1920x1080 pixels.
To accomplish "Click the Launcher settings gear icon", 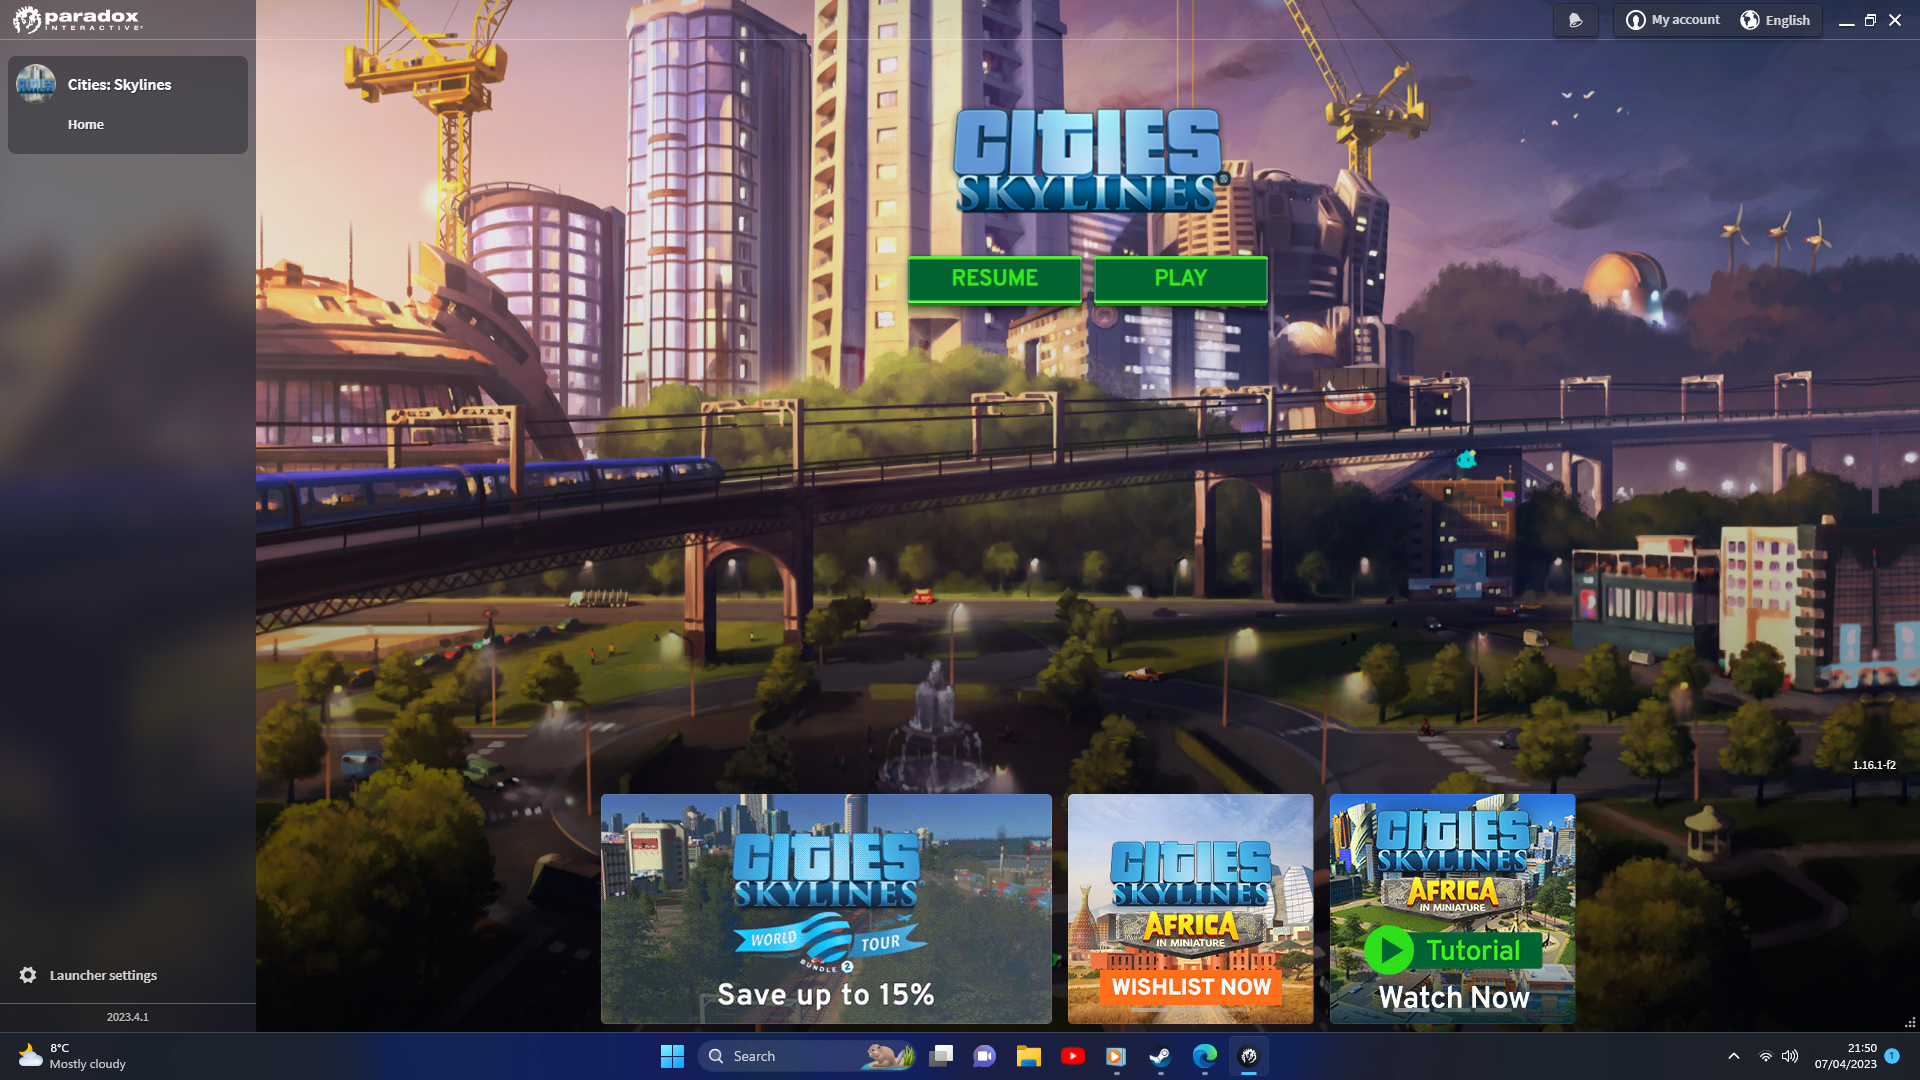I will (x=28, y=975).
